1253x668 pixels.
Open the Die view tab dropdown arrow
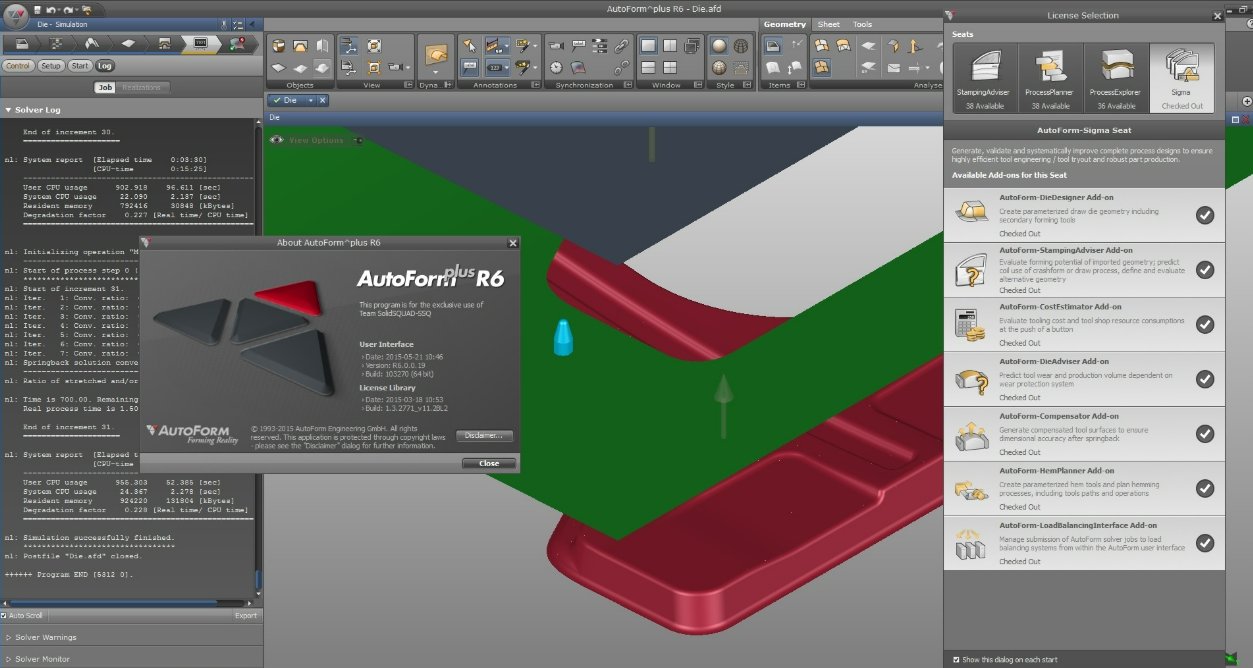[311, 101]
